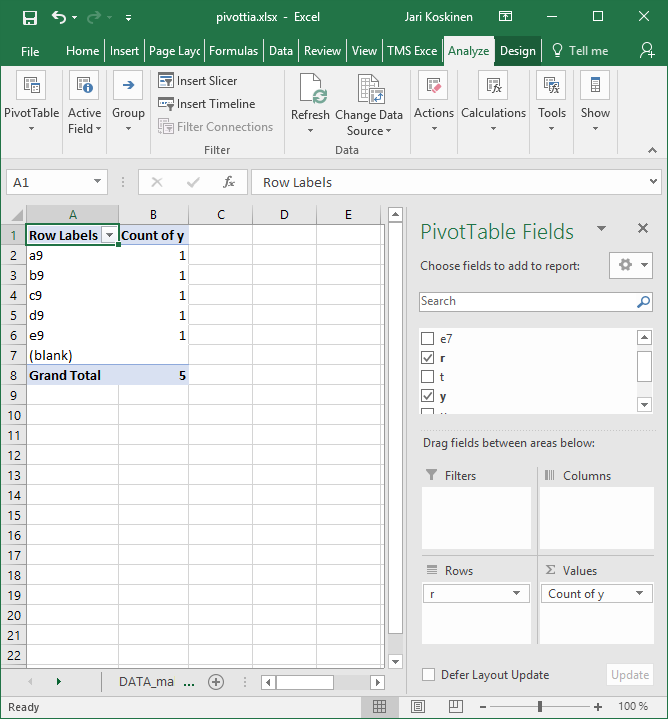This screenshot has height=719, width=668.
Task: Click the Insert Function fx icon
Action: pos(229,182)
